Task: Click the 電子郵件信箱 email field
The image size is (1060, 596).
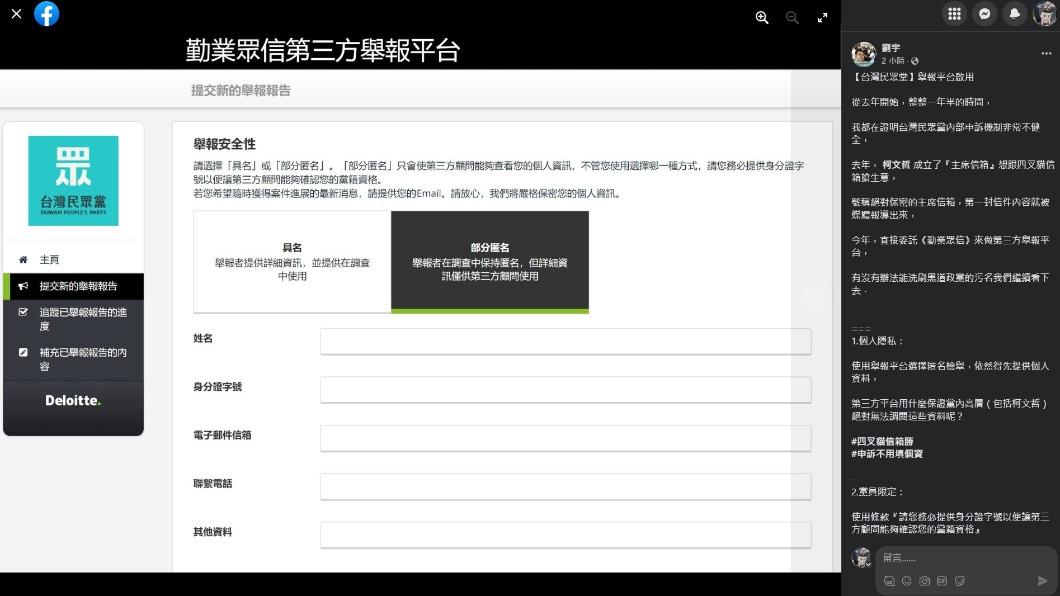Action: (x=566, y=439)
